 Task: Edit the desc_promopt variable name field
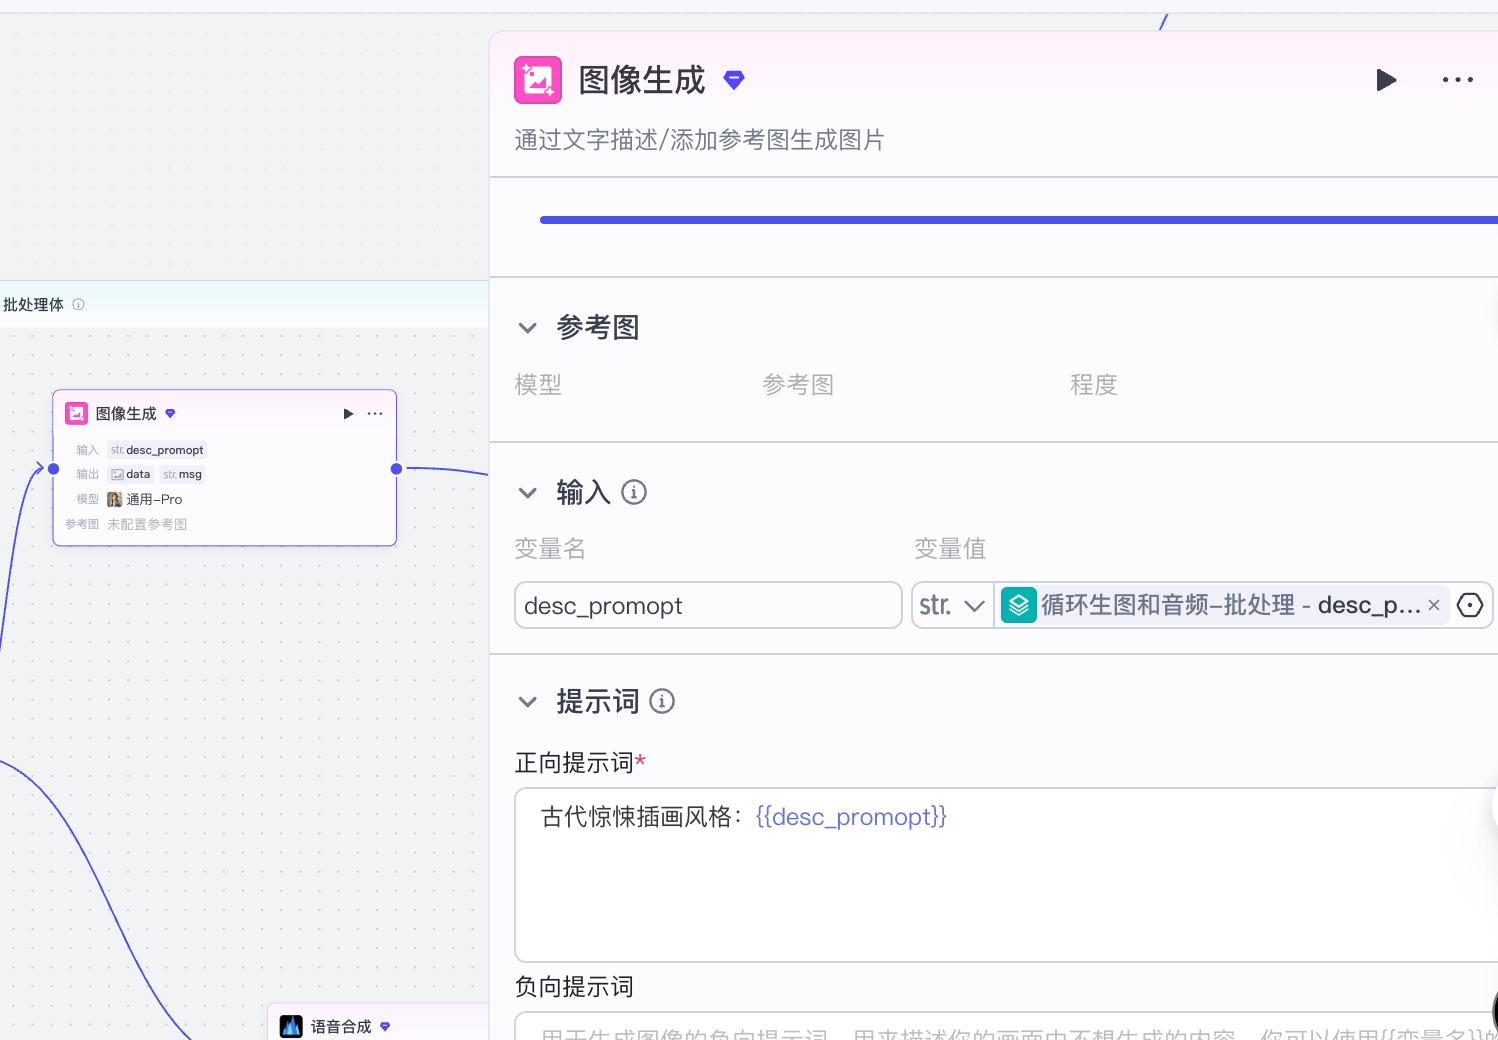(x=707, y=606)
